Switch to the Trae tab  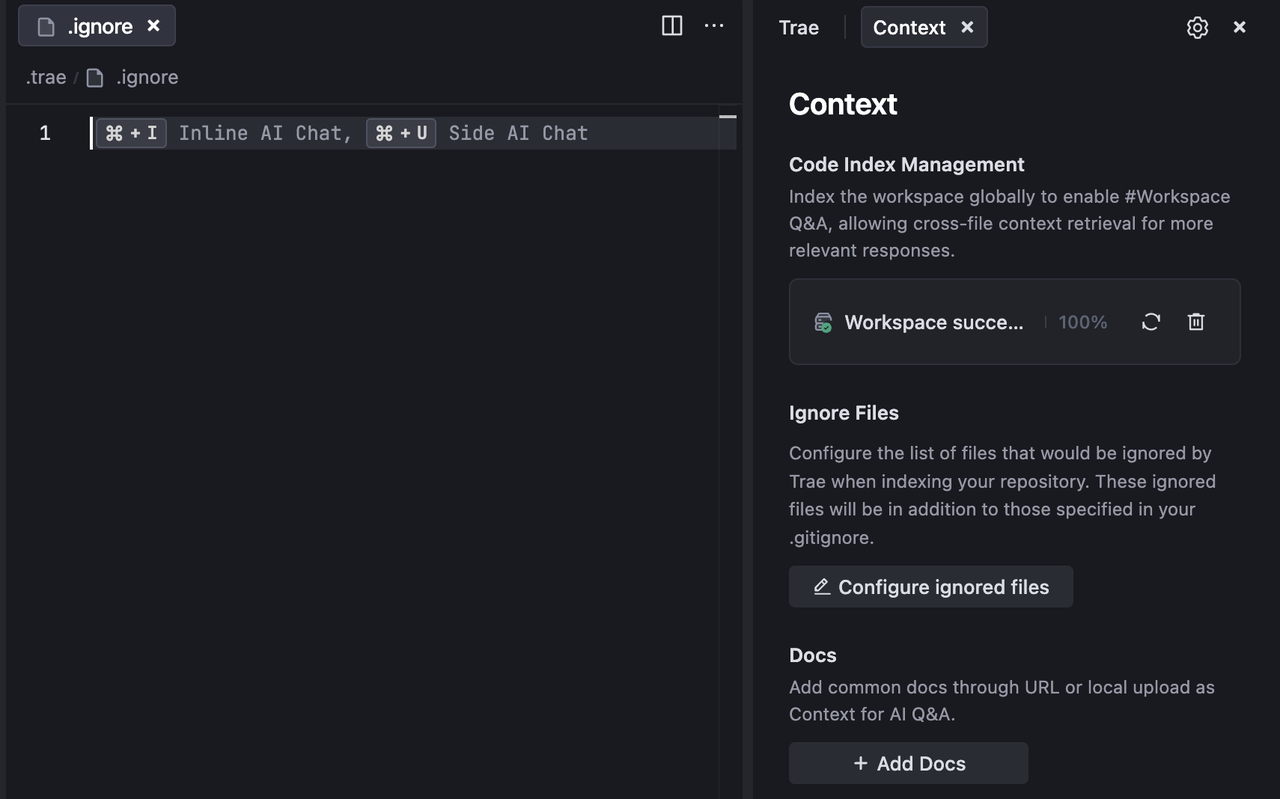coord(799,27)
